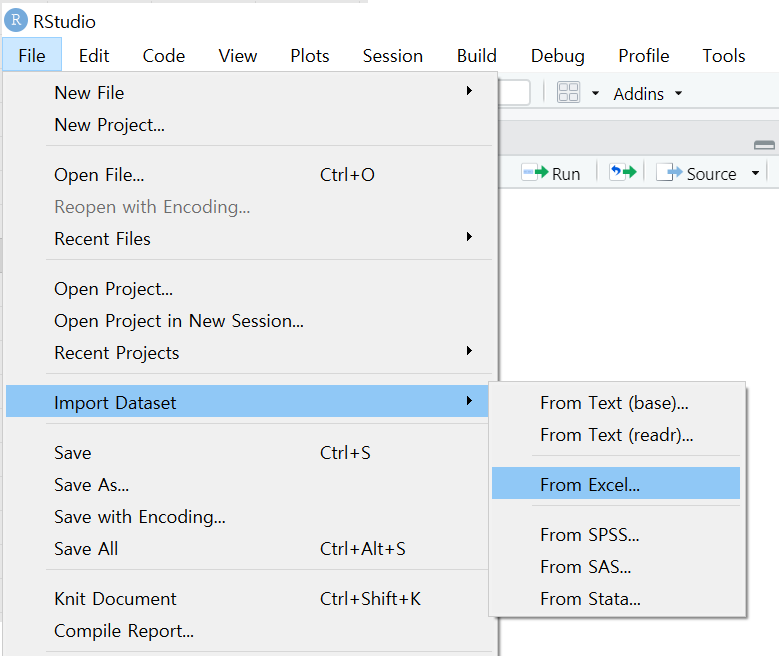Open the panes layout dropdown arrow
The width and height of the screenshot is (779, 656).
point(595,93)
